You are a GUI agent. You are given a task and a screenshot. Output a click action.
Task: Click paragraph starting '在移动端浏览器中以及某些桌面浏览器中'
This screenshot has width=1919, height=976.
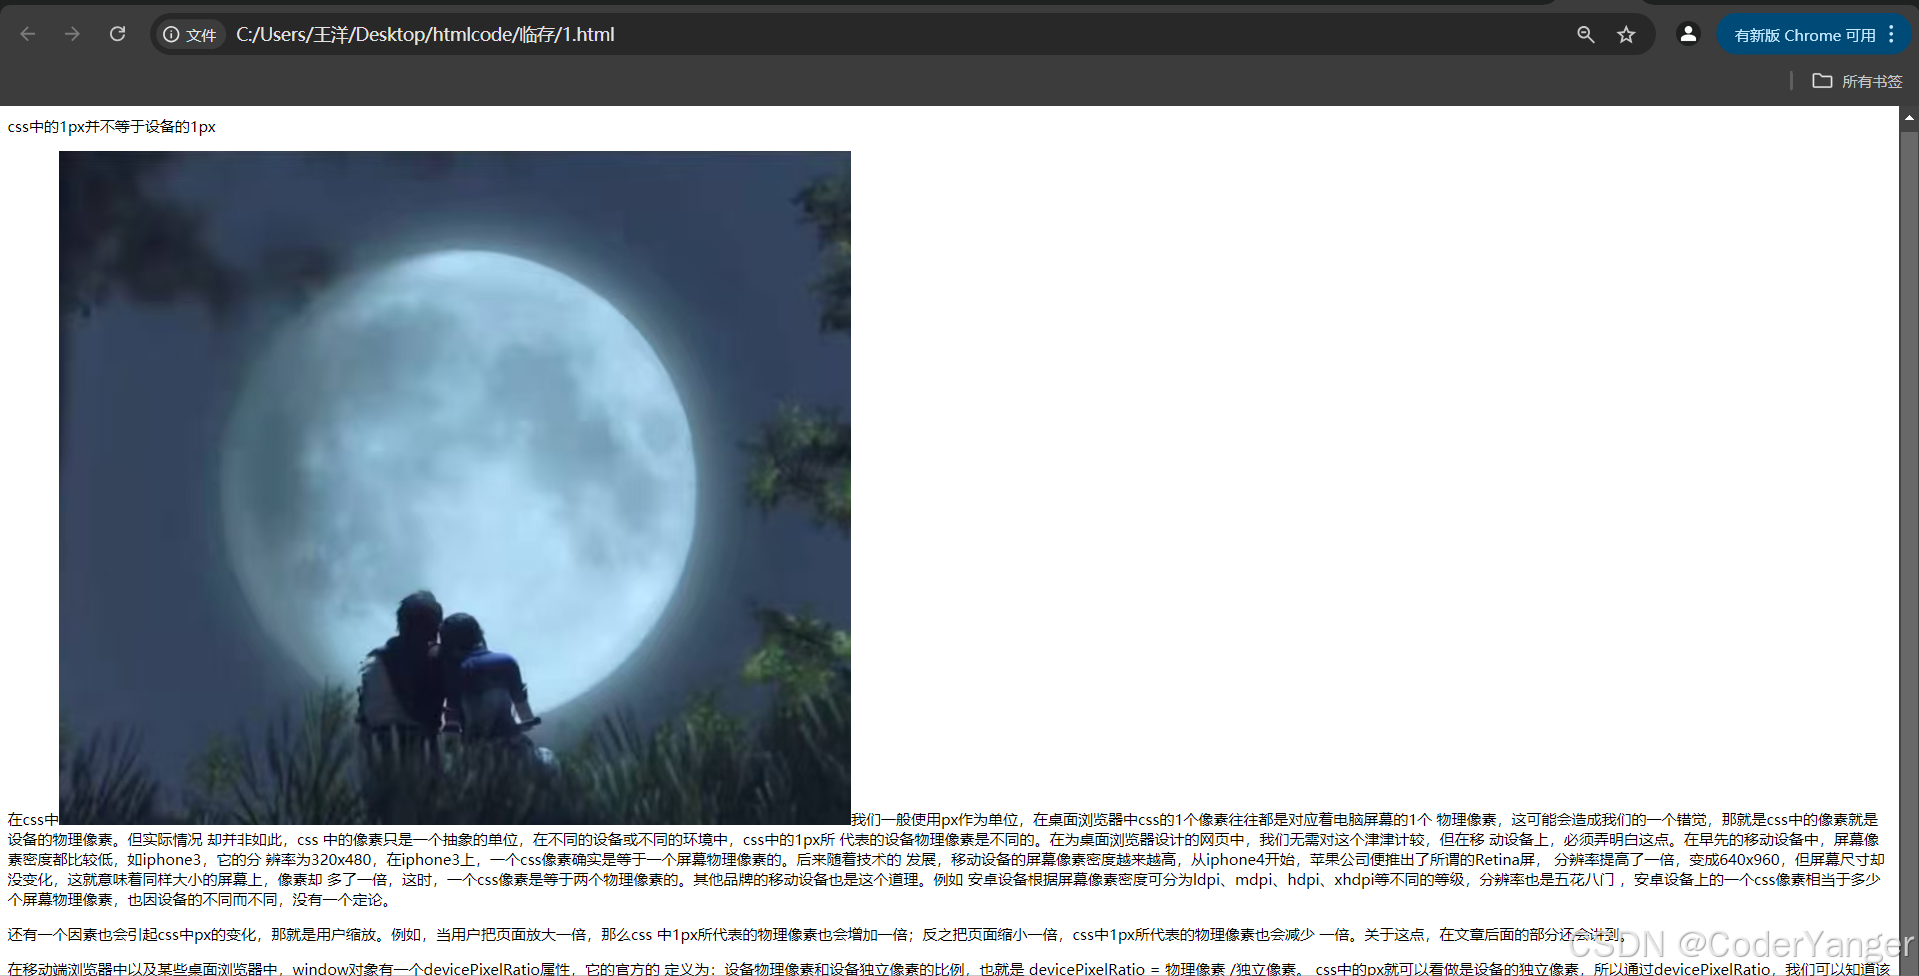[949, 969]
